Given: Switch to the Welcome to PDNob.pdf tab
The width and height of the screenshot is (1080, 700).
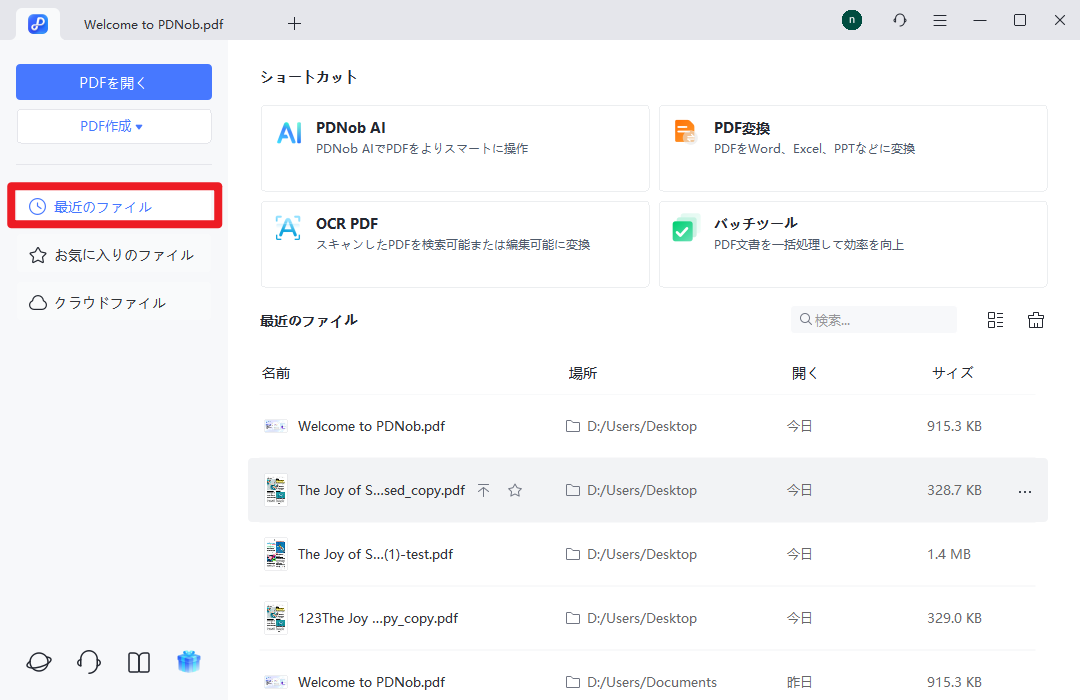Looking at the screenshot, I should click(152, 23).
